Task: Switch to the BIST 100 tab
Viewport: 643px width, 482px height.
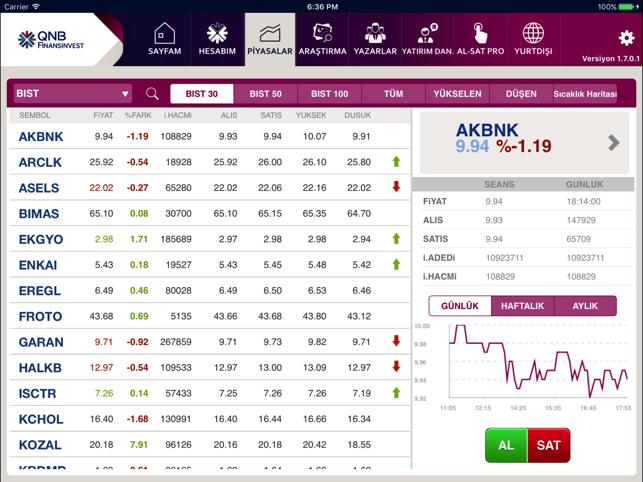Action: tap(329, 94)
